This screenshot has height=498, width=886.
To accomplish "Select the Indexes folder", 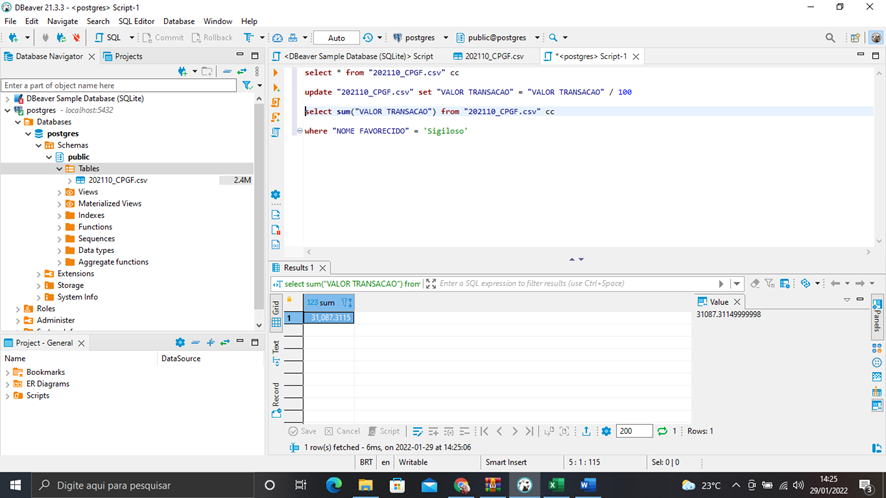I will pyautogui.click(x=91, y=215).
